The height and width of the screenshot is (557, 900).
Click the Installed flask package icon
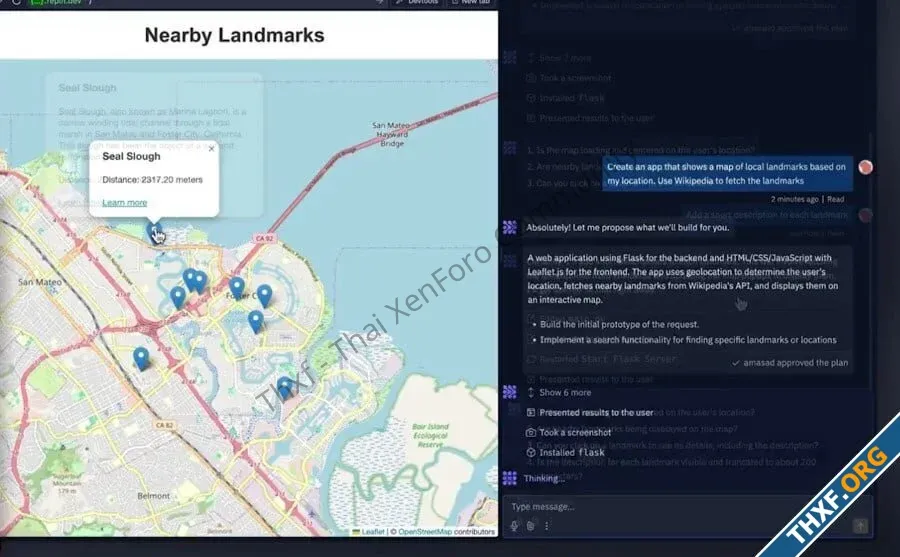click(531, 452)
